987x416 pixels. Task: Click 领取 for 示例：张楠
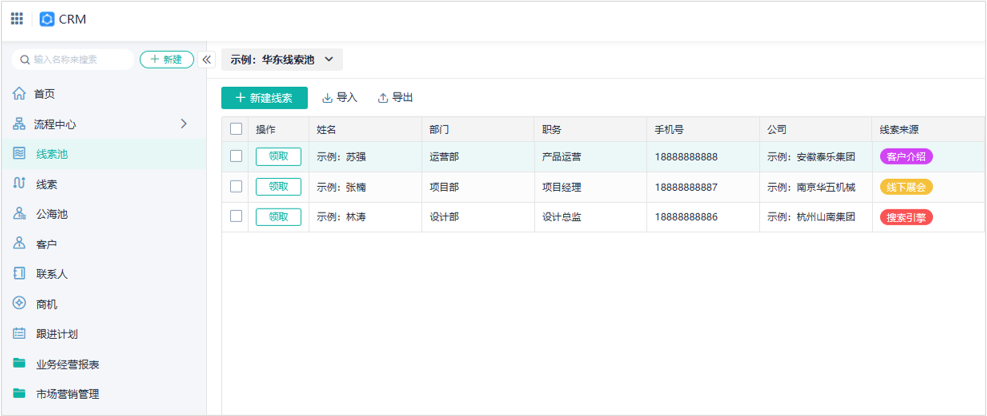(278, 187)
